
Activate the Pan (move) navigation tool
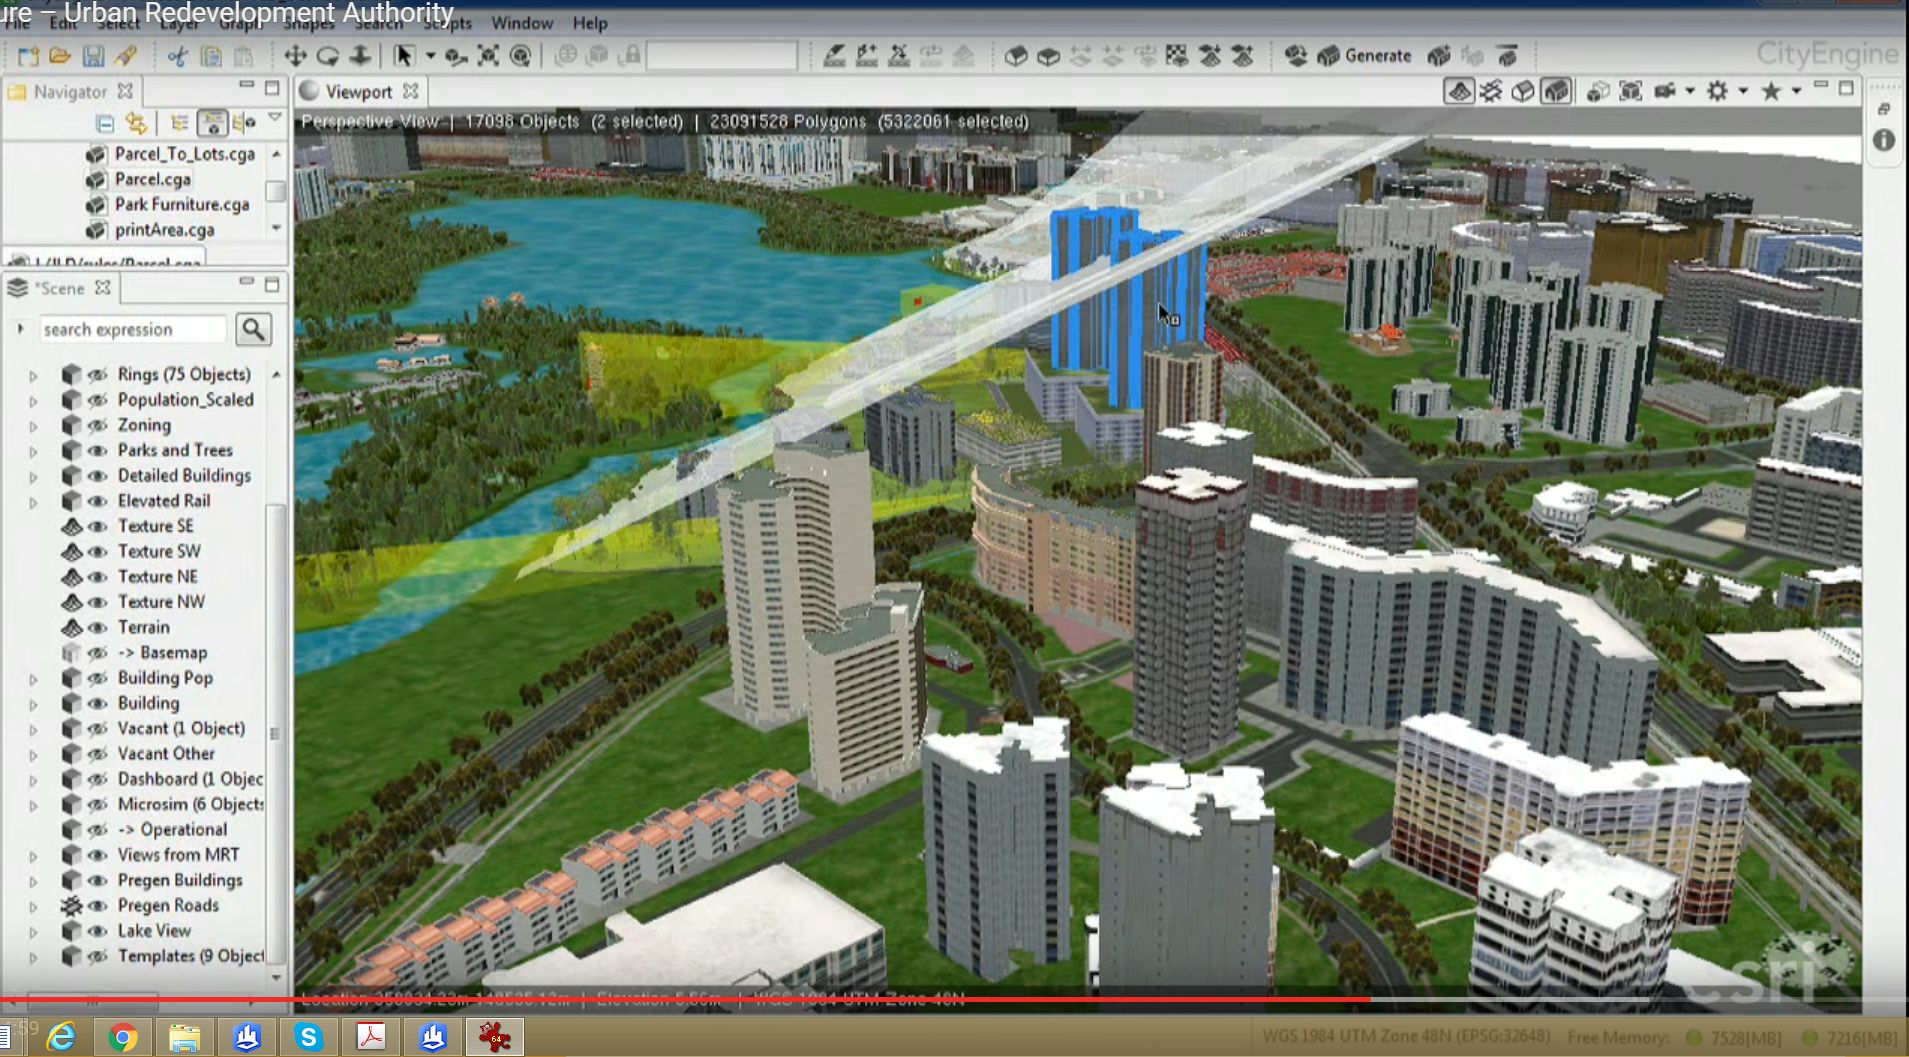pos(295,56)
